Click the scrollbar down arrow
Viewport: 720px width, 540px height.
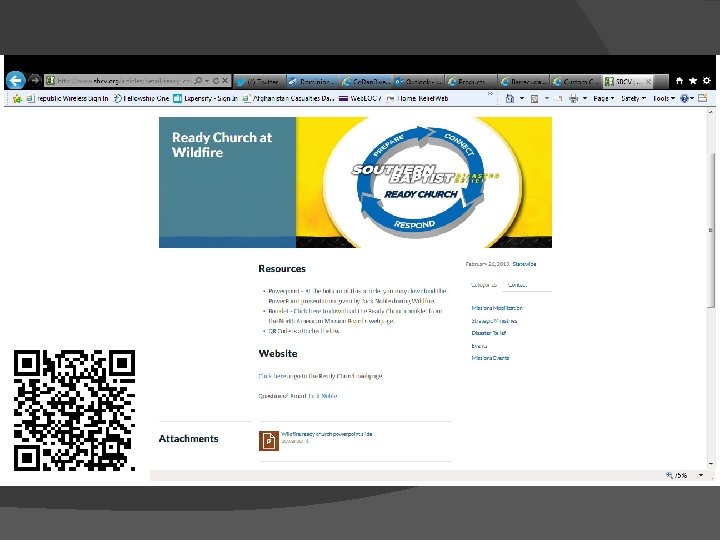[711, 464]
